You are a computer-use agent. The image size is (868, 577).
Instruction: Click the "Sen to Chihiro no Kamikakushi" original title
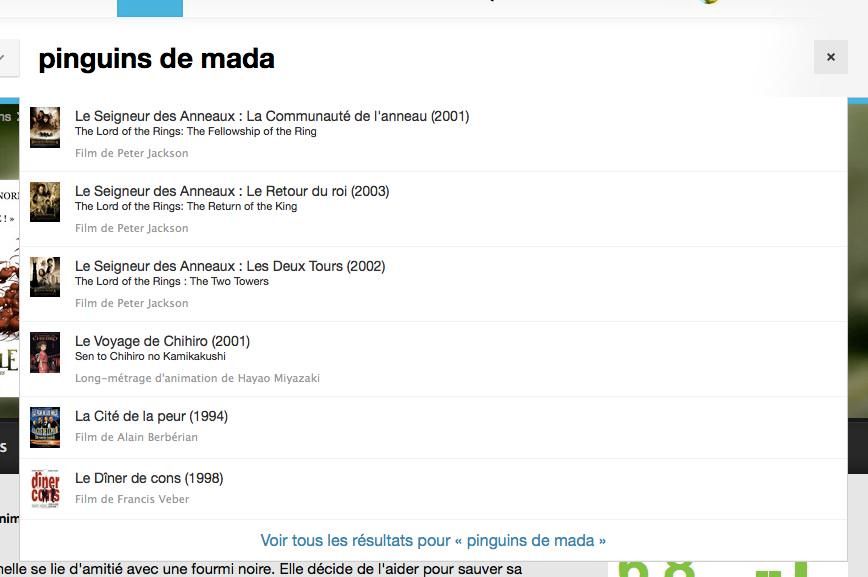pos(150,357)
